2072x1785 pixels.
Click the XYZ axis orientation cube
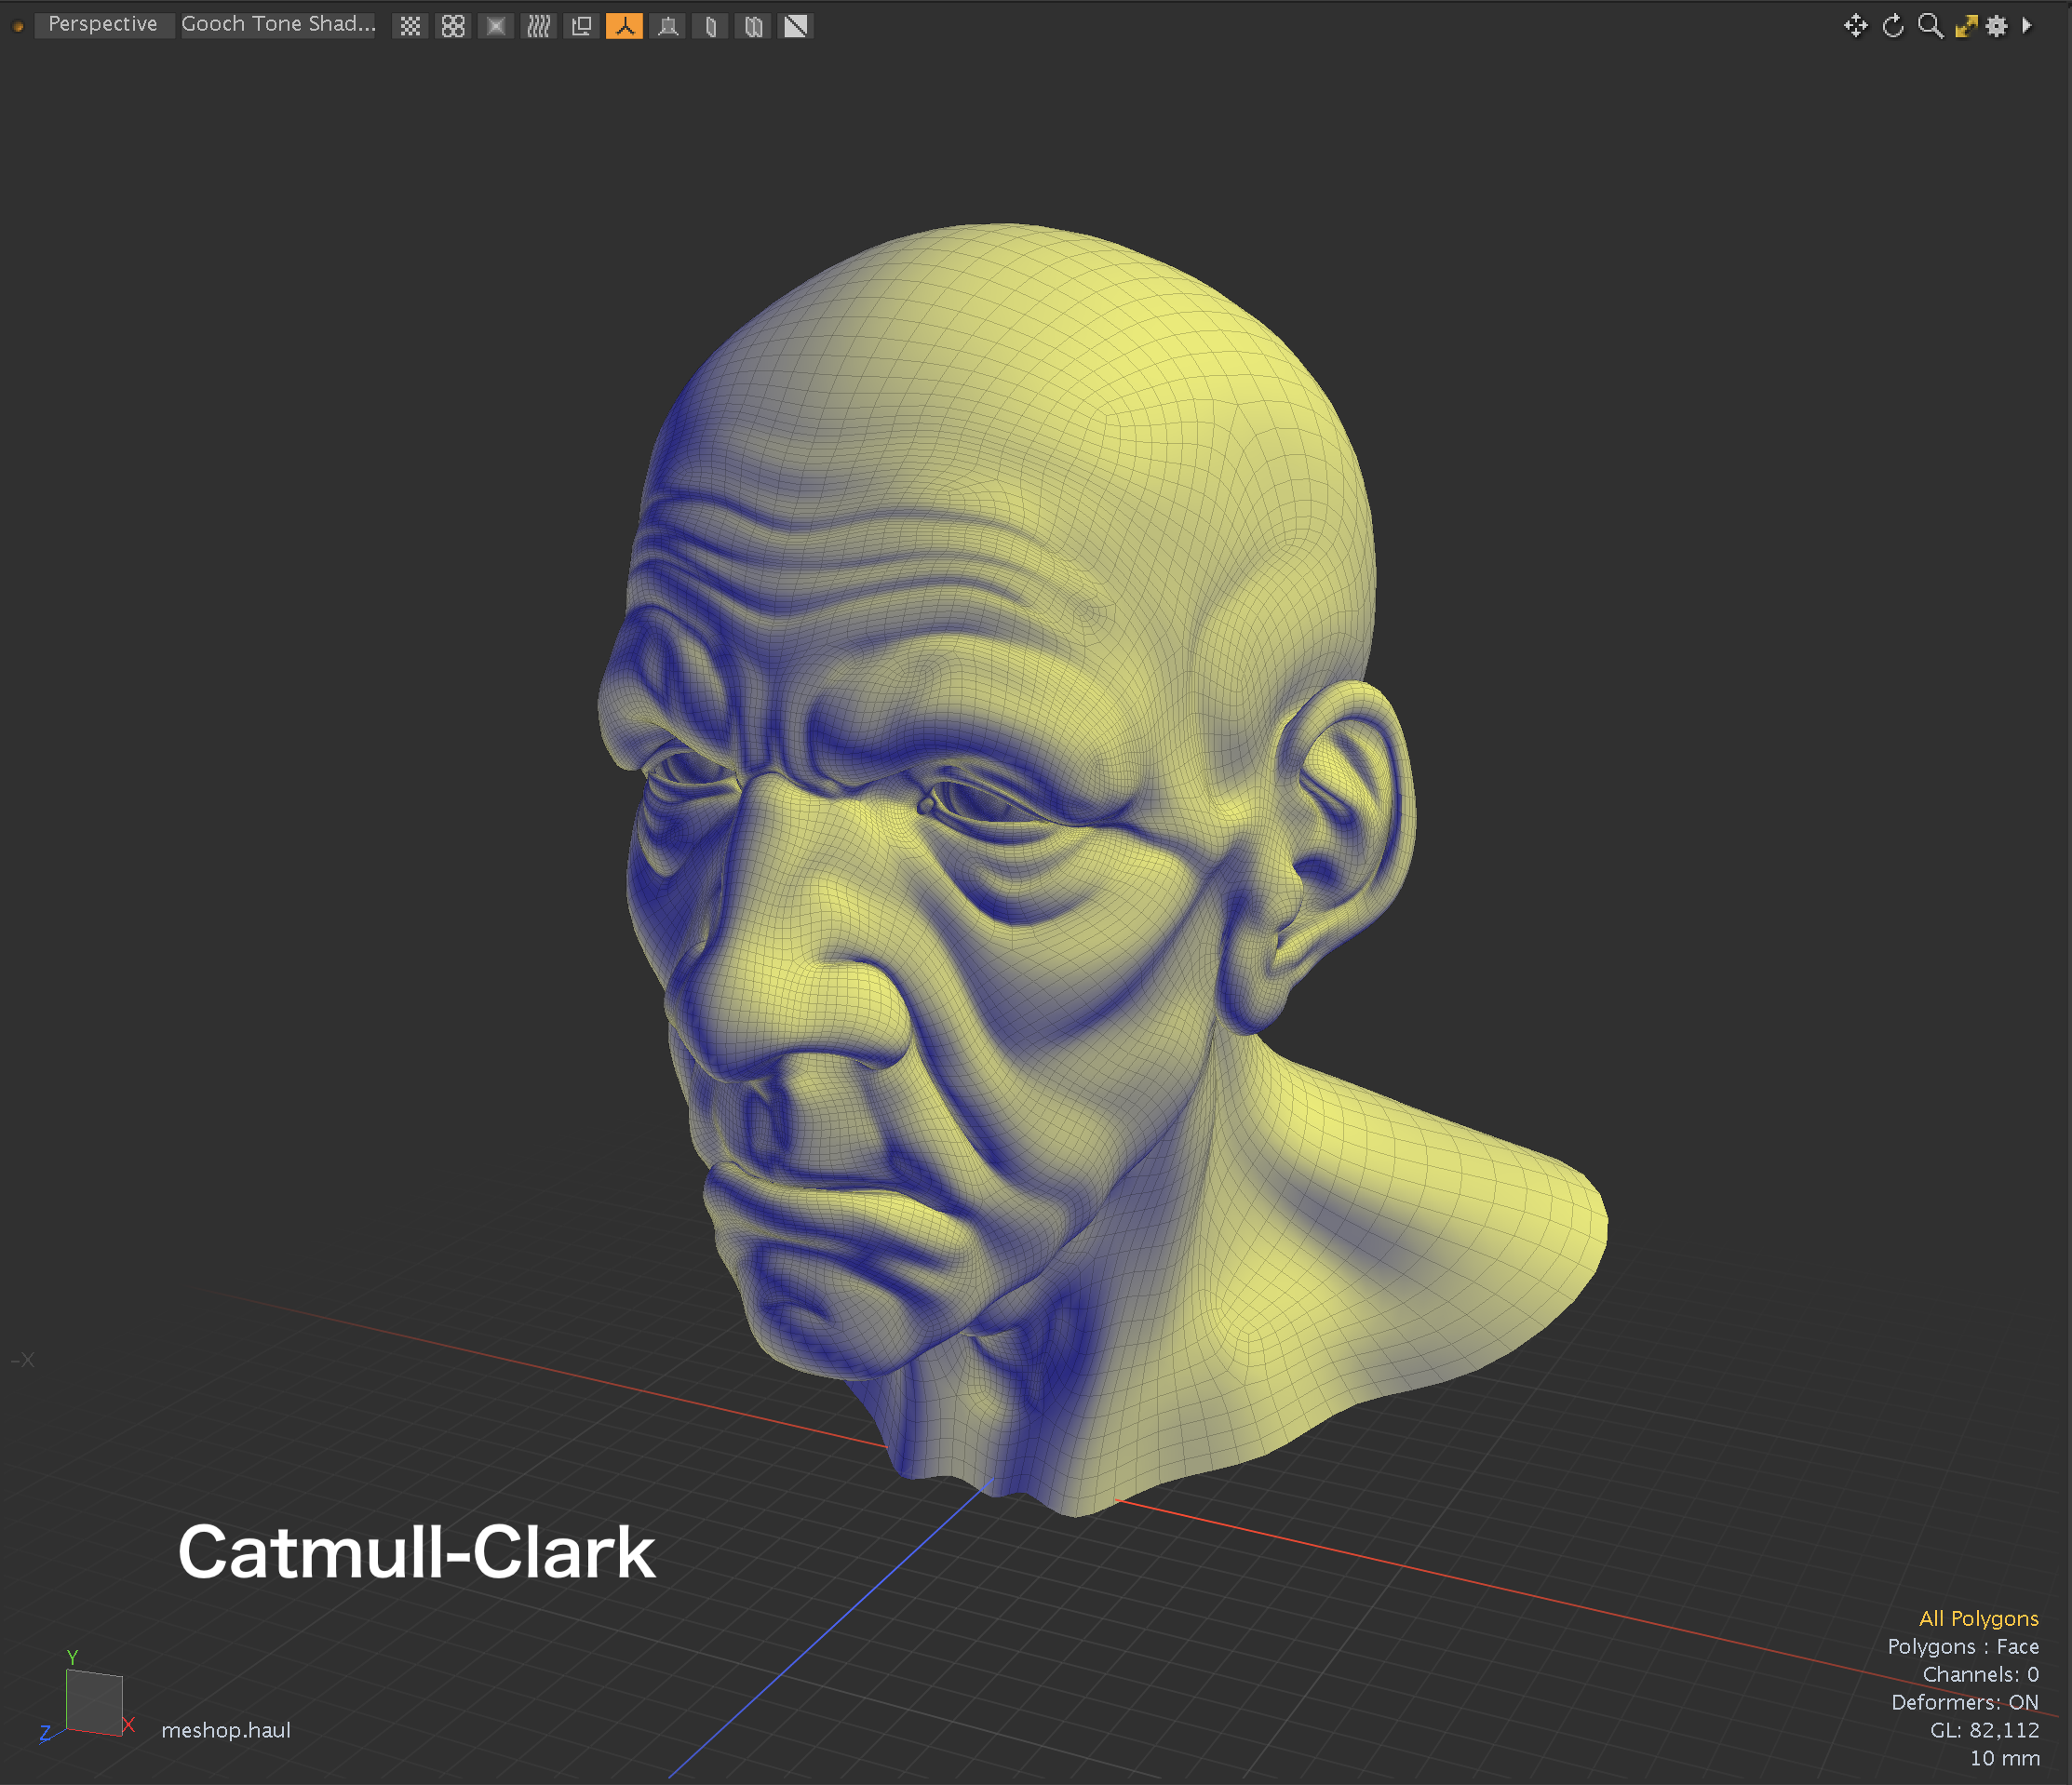(94, 1701)
